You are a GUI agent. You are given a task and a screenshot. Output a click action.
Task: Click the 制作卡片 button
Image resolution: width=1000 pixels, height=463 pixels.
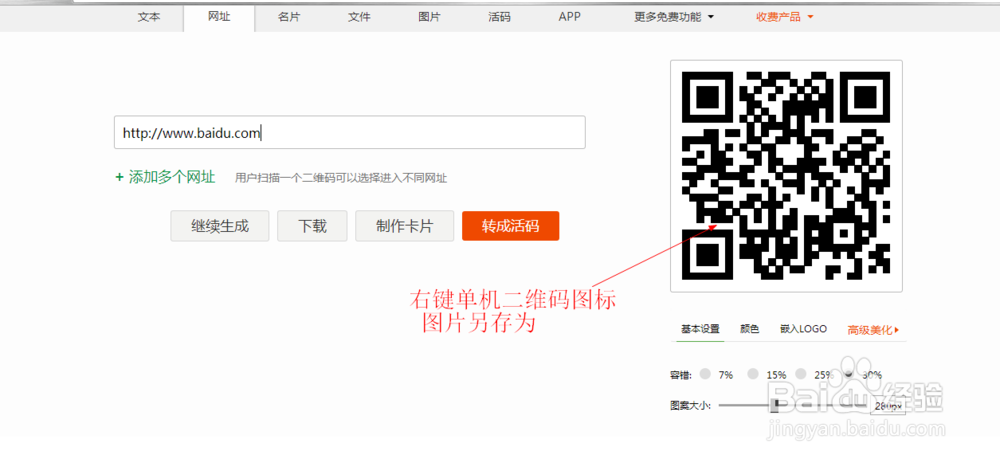(x=404, y=226)
